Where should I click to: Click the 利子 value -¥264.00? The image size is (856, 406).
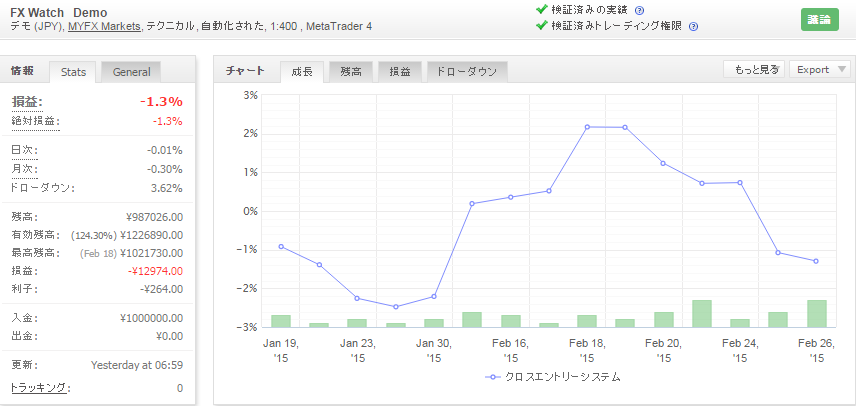(164, 289)
